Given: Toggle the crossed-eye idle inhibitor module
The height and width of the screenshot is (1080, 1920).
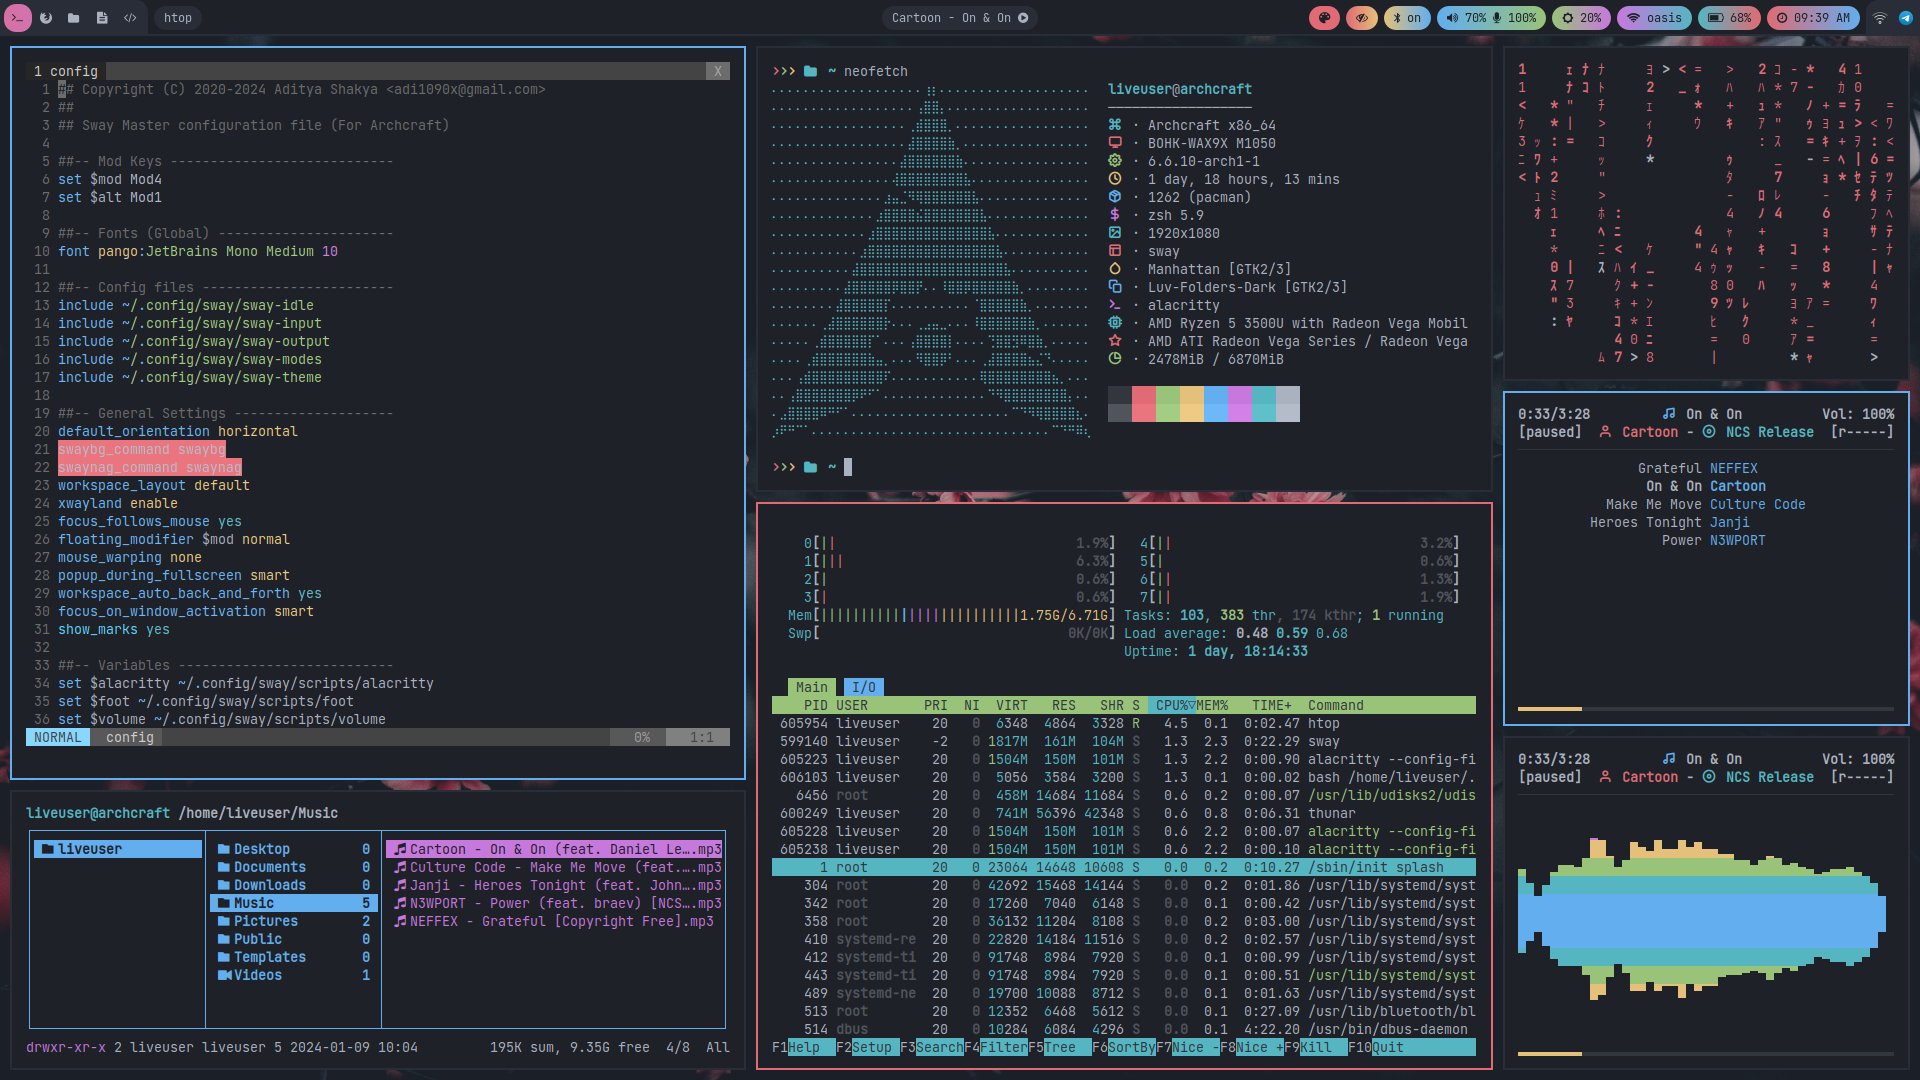Looking at the screenshot, I should pyautogui.click(x=1361, y=18).
